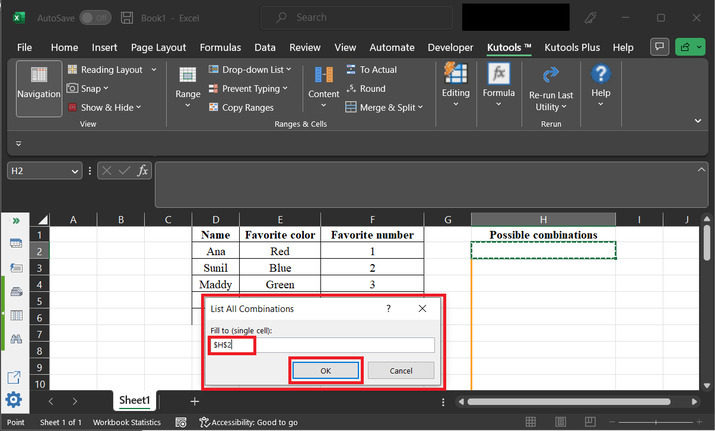Switch to the Kutools Plus tab
This screenshot has width=715, height=431.
pyautogui.click(x=573, y=47)
